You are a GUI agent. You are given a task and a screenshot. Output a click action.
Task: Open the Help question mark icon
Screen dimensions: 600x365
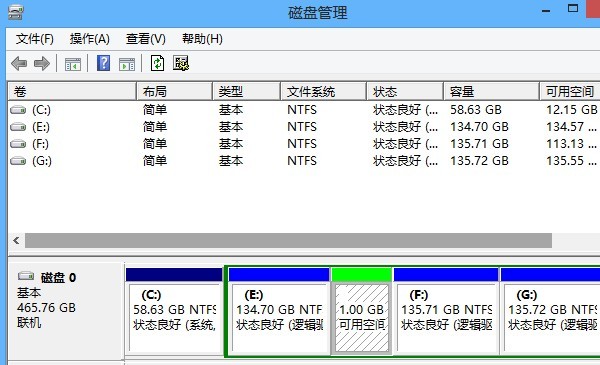[103, 63]
